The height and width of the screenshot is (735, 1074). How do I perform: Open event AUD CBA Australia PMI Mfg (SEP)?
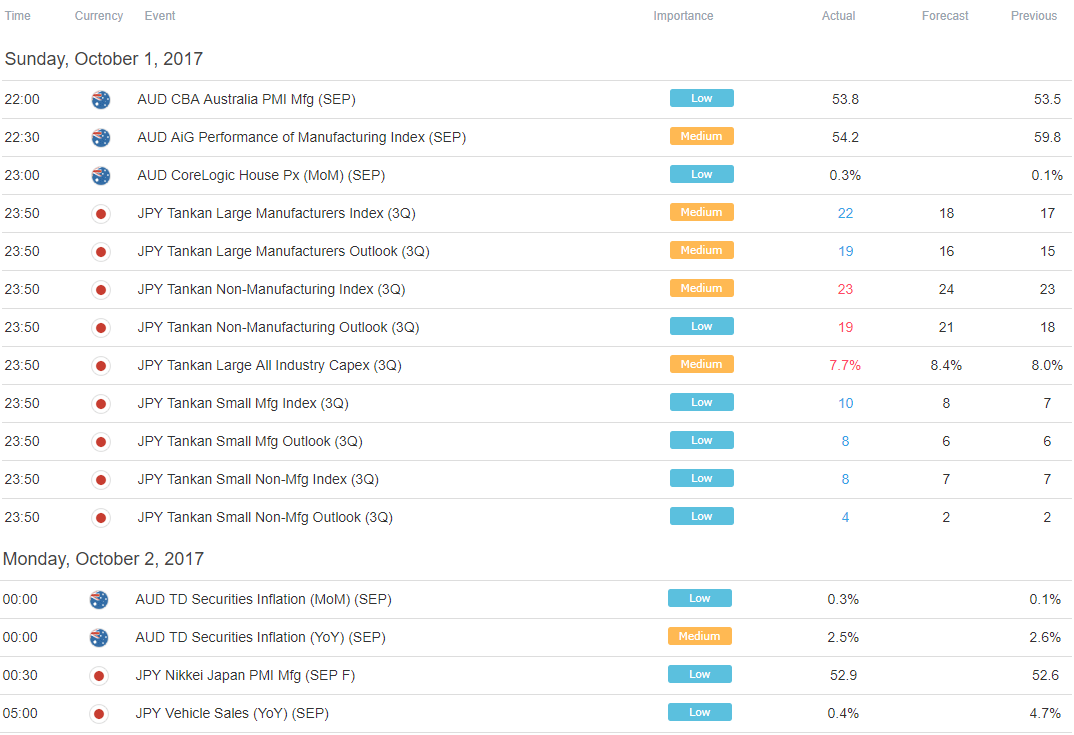[x=247, y=99]
